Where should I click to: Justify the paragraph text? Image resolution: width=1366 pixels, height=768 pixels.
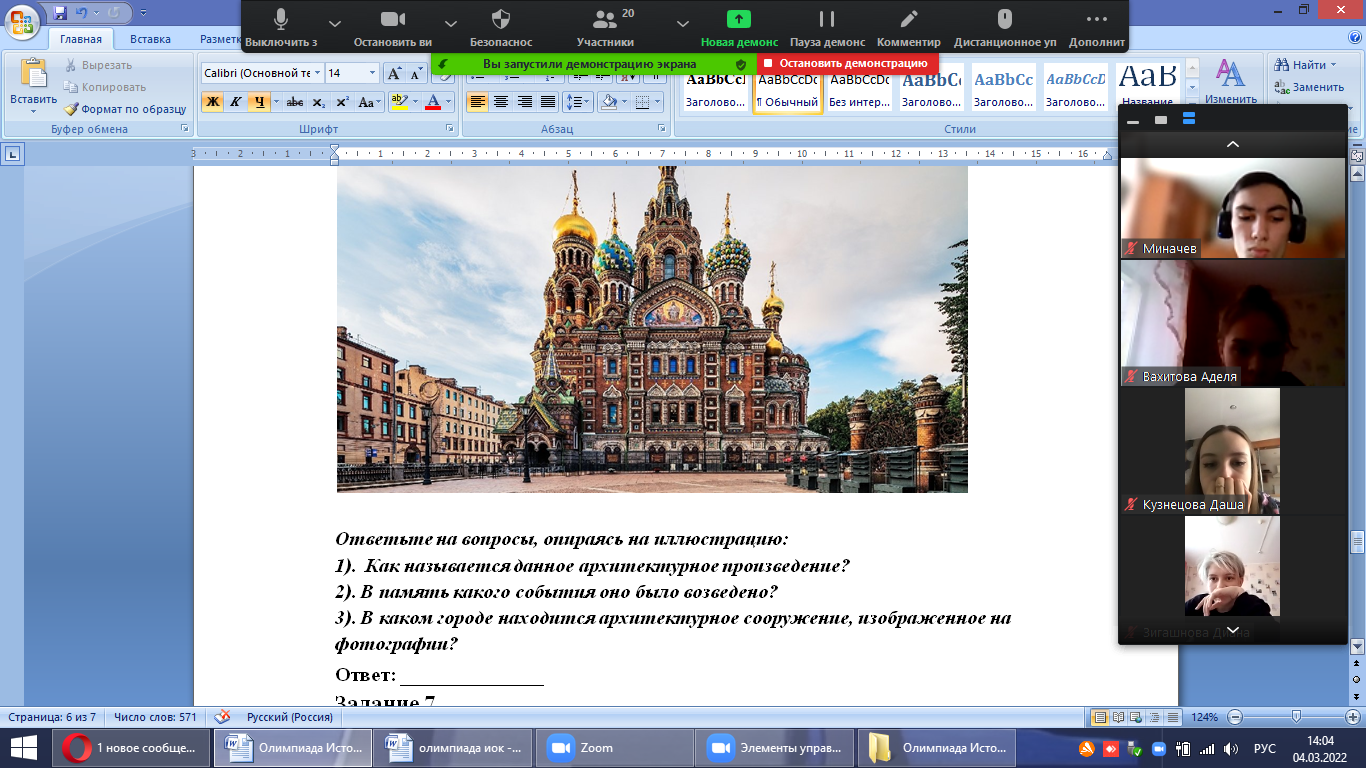pos(547,102)
